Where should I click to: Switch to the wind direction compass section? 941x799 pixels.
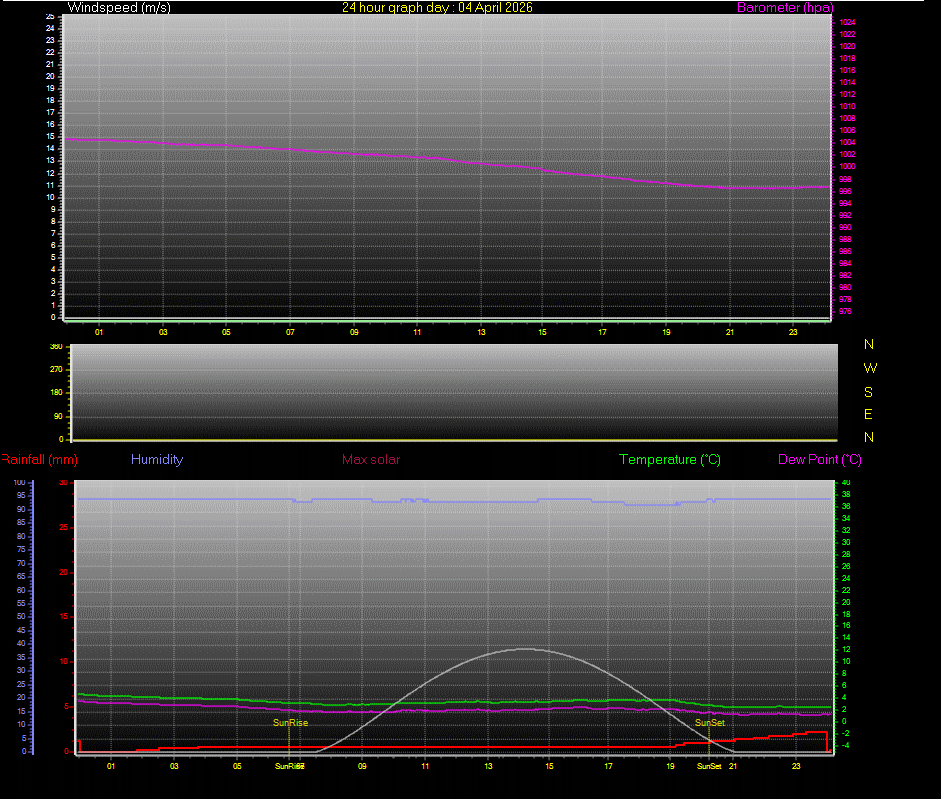450,392
